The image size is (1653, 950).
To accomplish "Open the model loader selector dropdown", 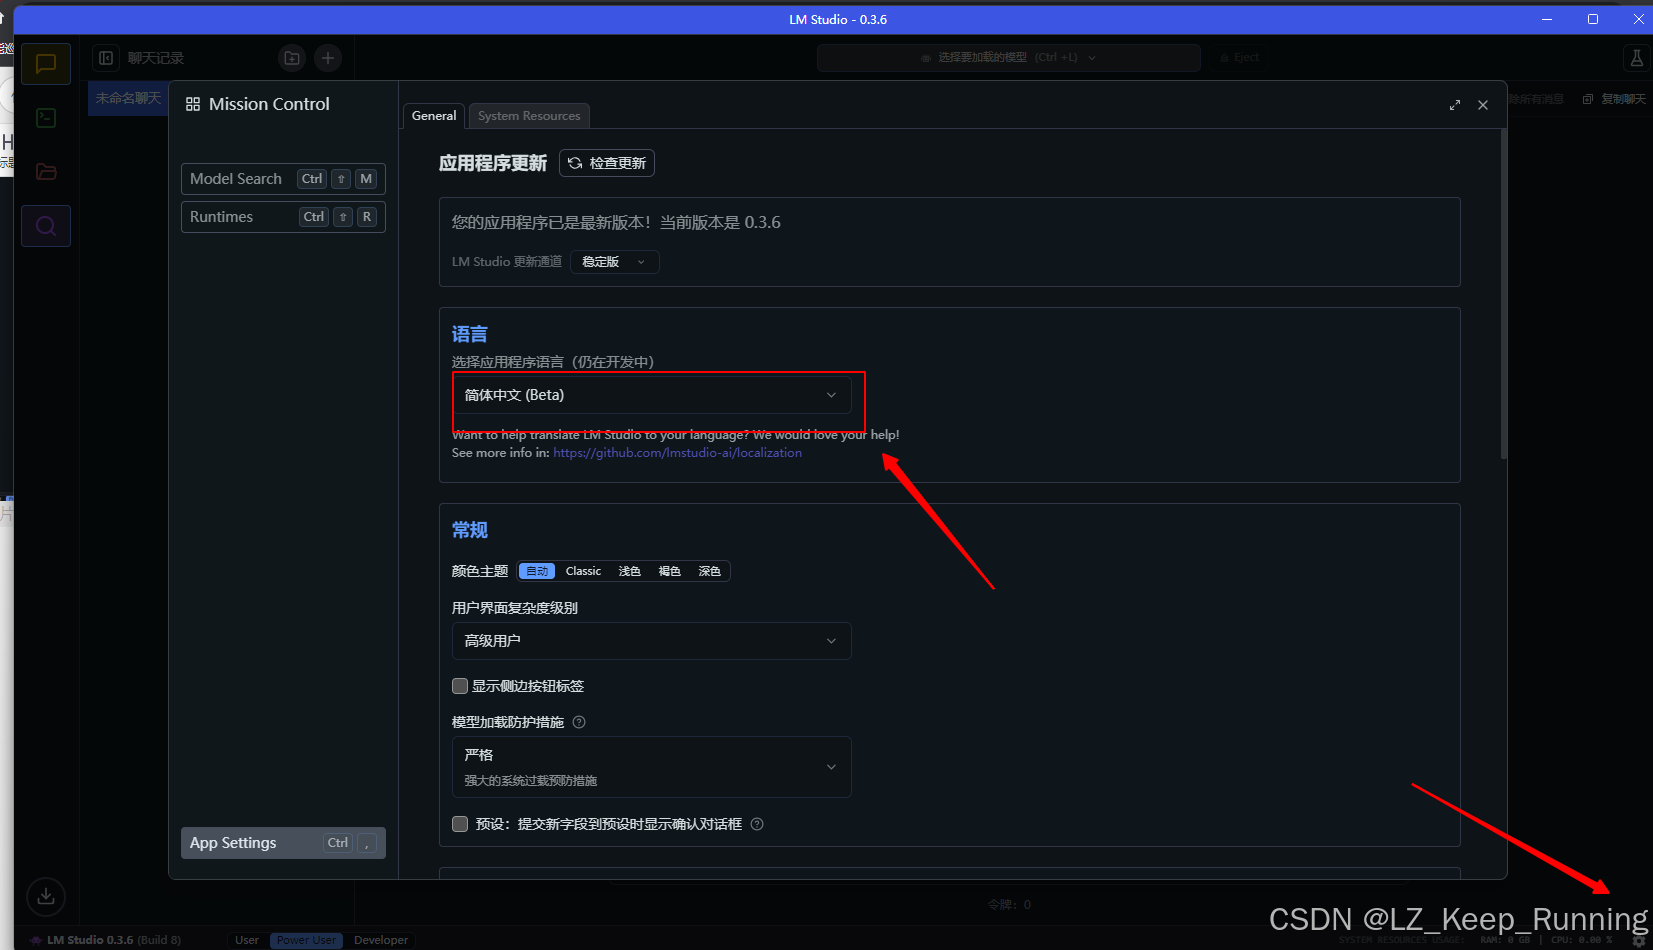I will pos(1009,58).
